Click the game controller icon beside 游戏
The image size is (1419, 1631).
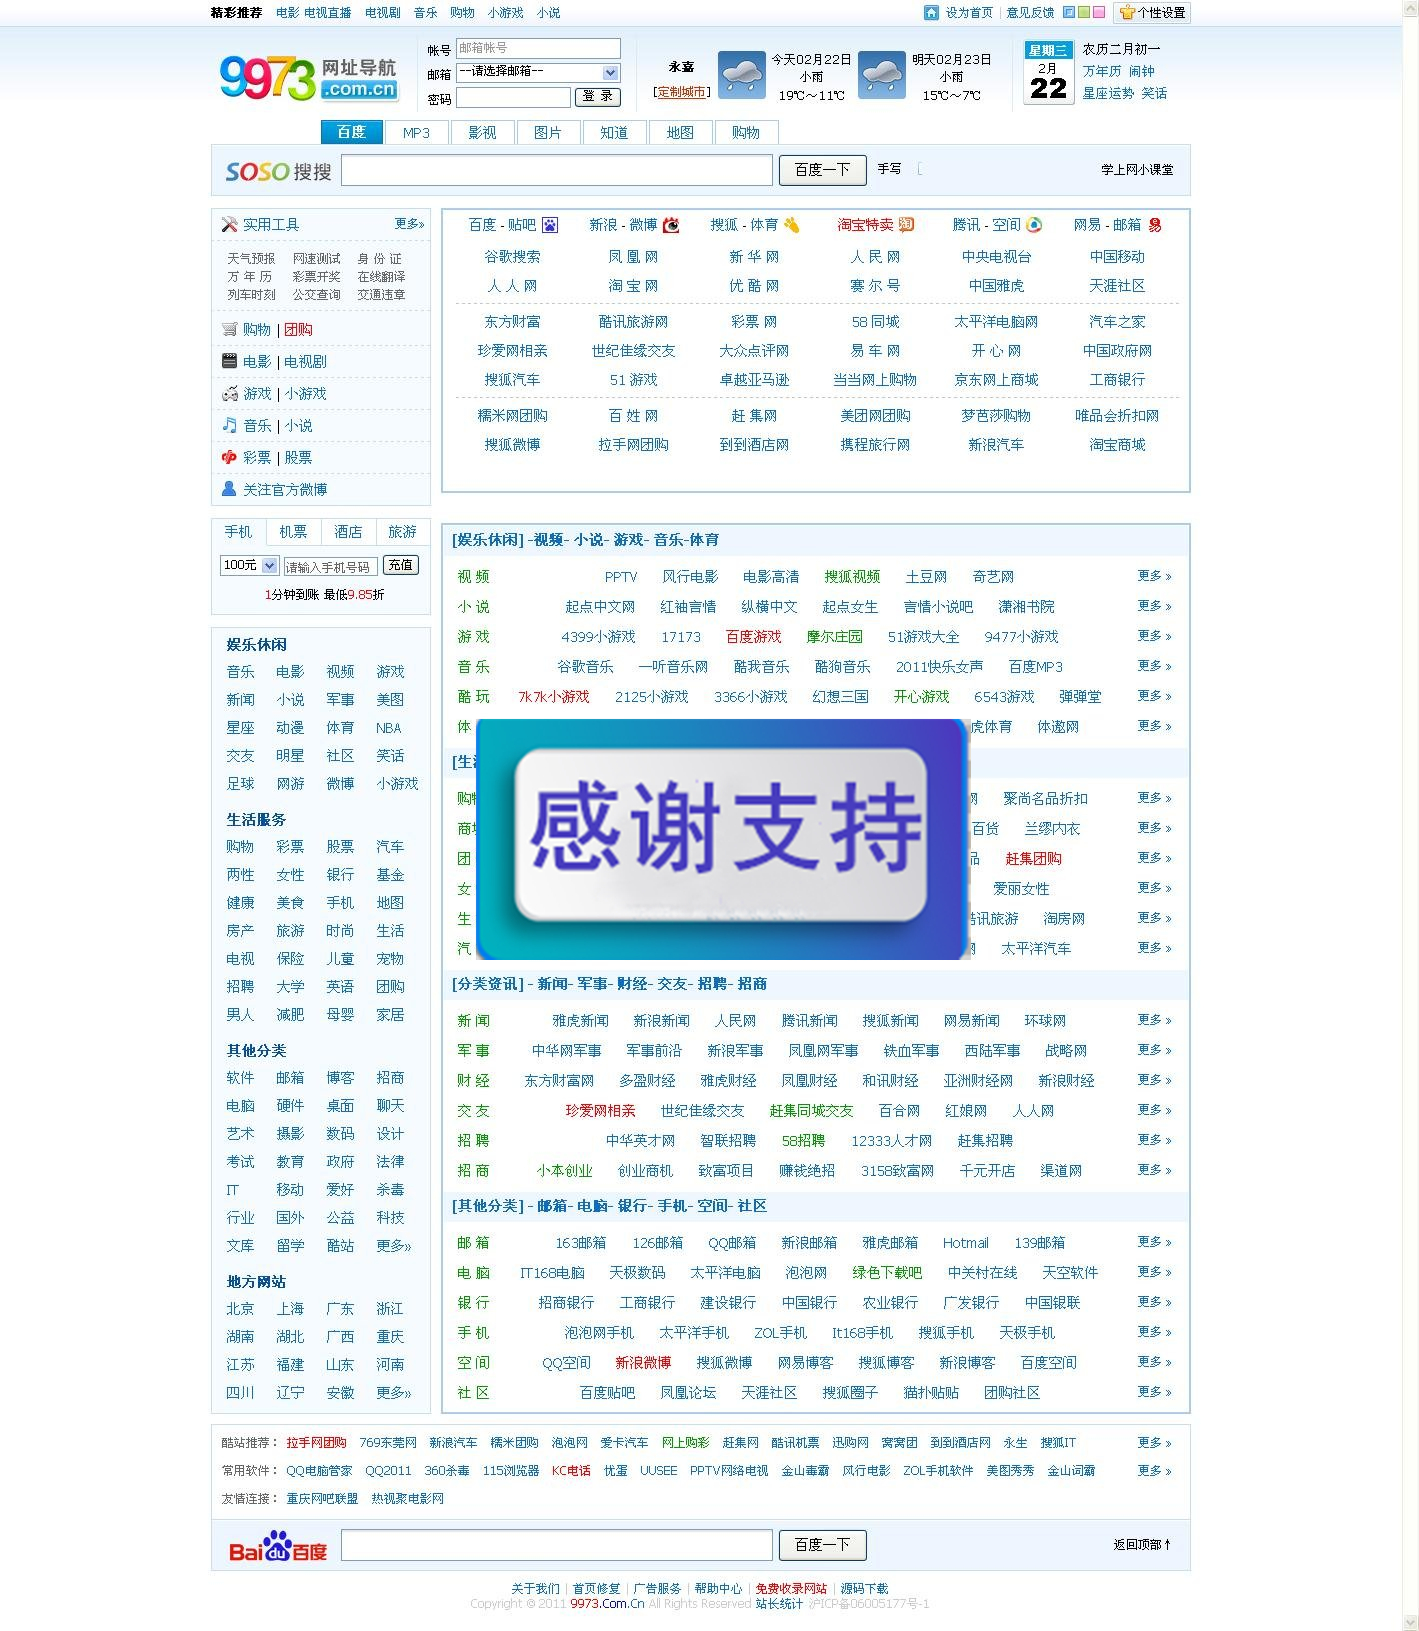pos(230,393)
